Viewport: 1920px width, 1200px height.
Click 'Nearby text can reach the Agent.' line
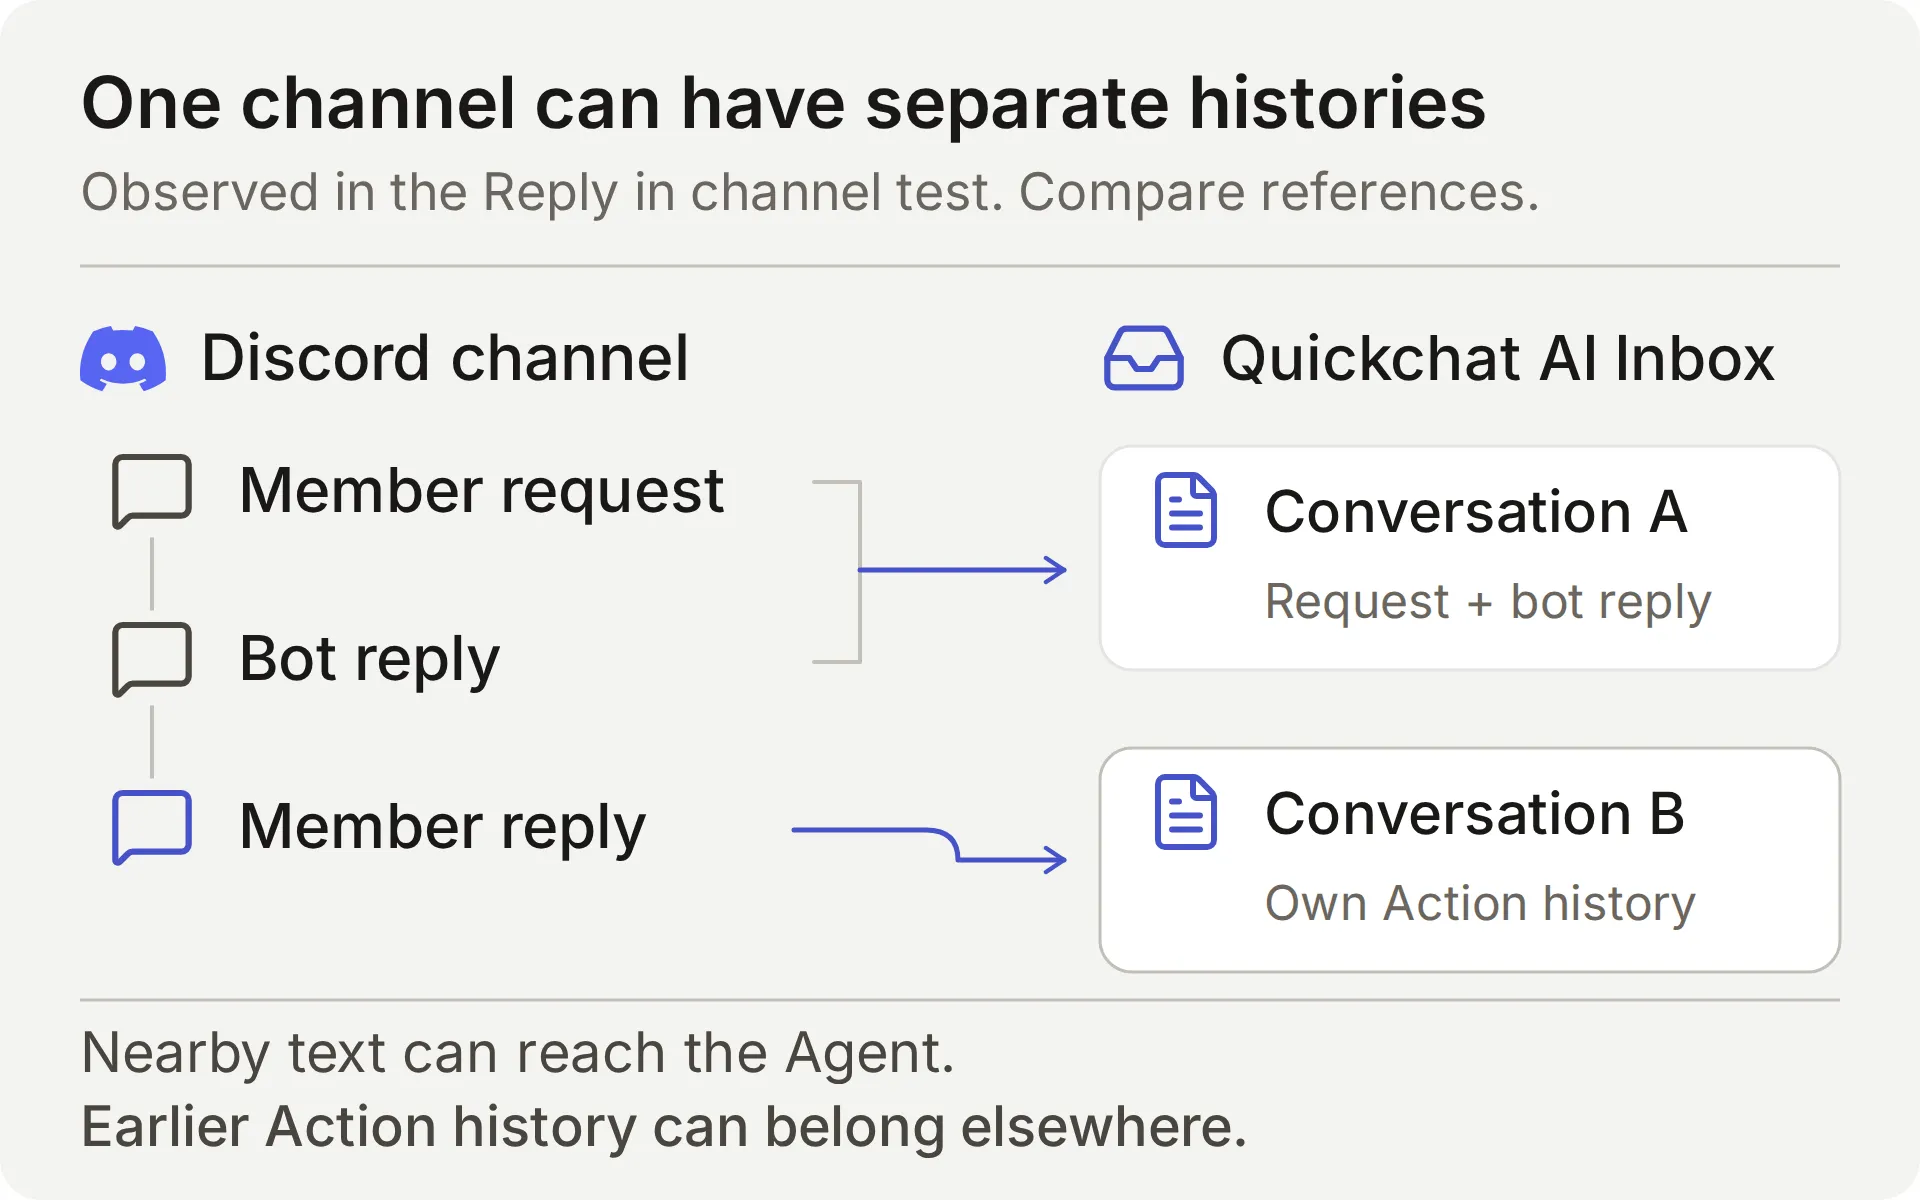pyautogui.click(x=518, y=1053)
